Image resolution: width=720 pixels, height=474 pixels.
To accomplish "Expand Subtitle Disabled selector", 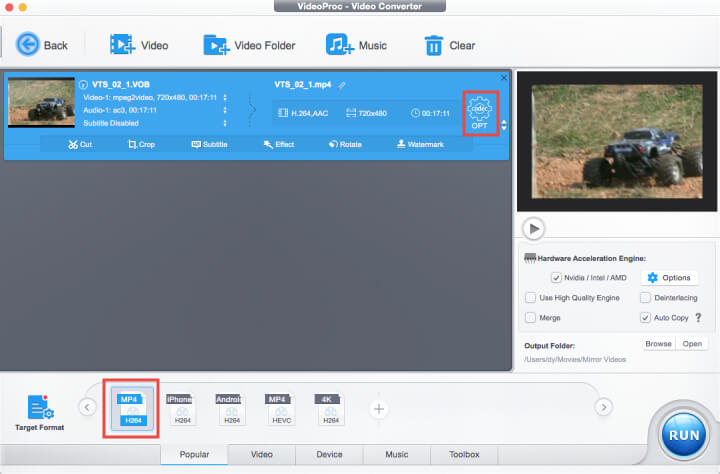I will point(225,123).
